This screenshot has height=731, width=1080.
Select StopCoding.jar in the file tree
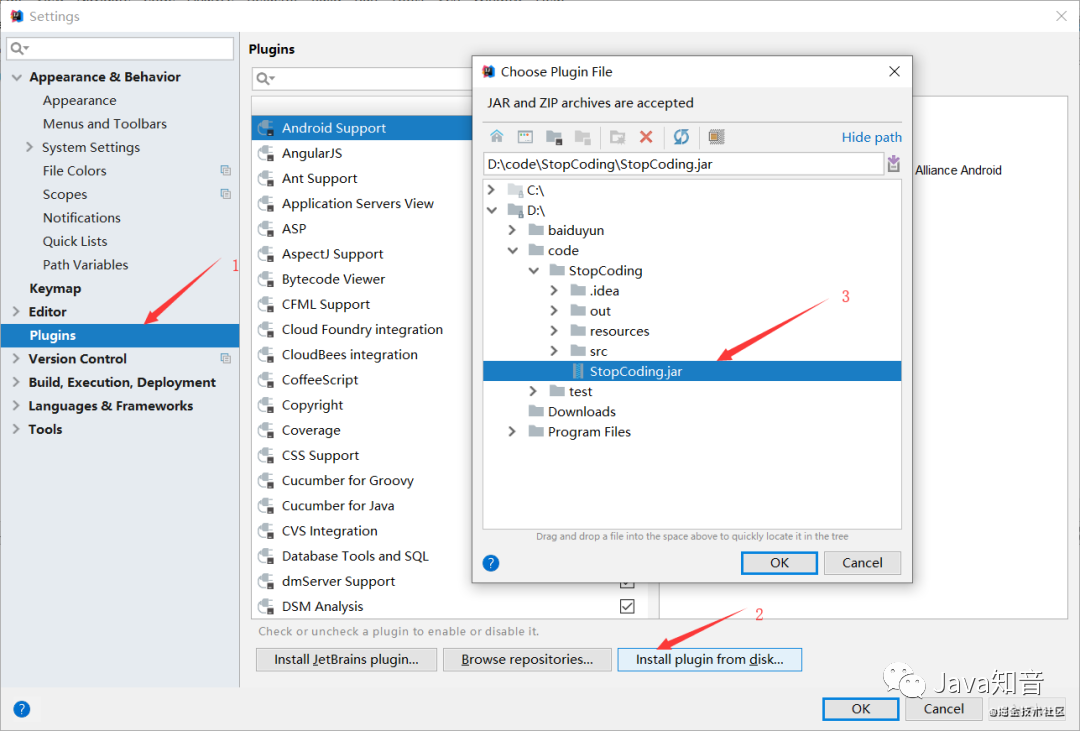click(692, 371)
